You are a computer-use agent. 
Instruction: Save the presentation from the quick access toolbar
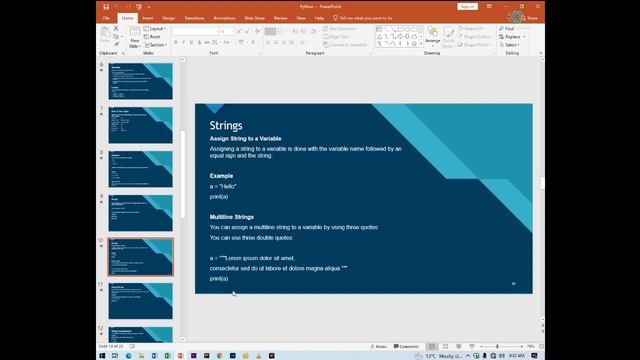pos(106,7)
